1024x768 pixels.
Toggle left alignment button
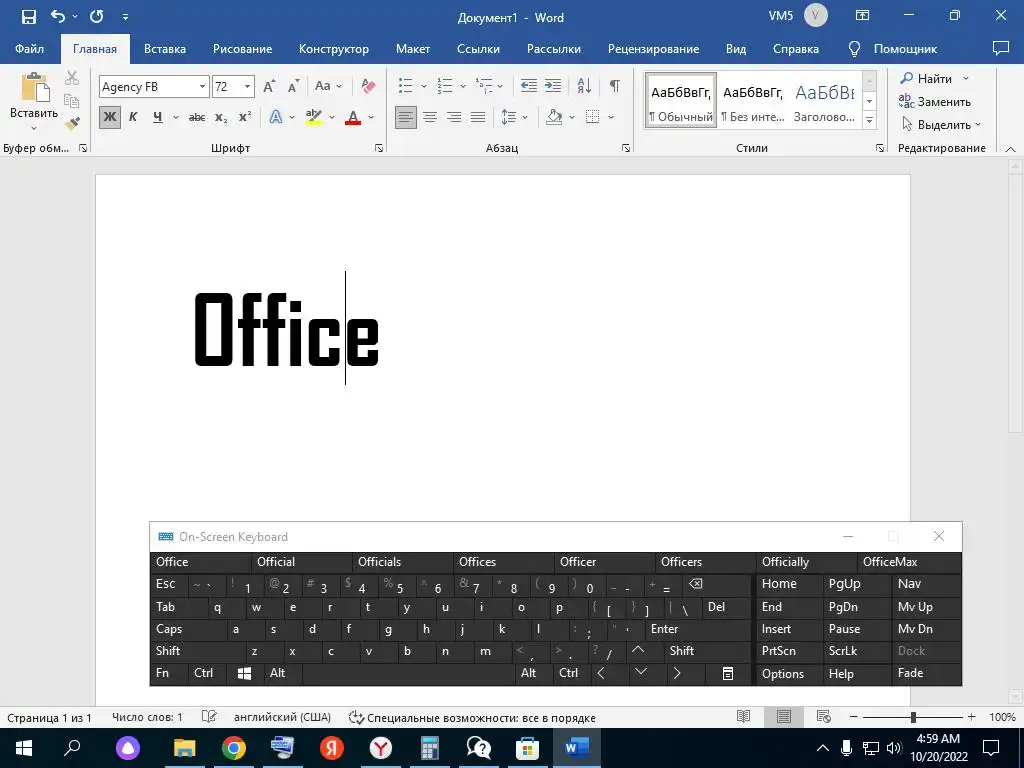click(x=406, y=118)
